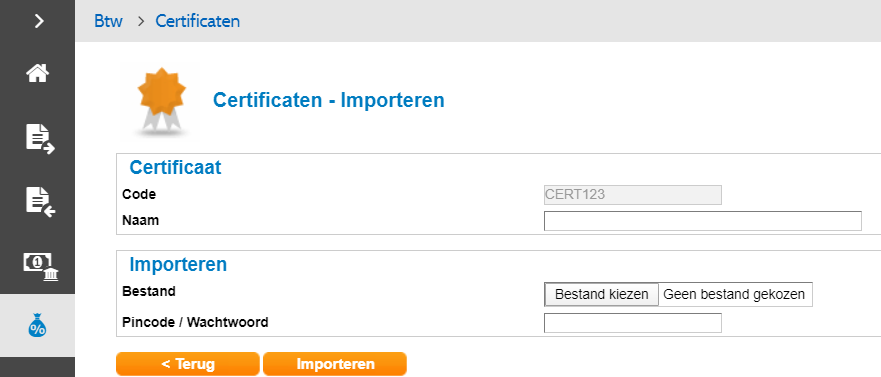881x377 pixels.
Task: Select the percent money bag icon
Action: (37, 325)
